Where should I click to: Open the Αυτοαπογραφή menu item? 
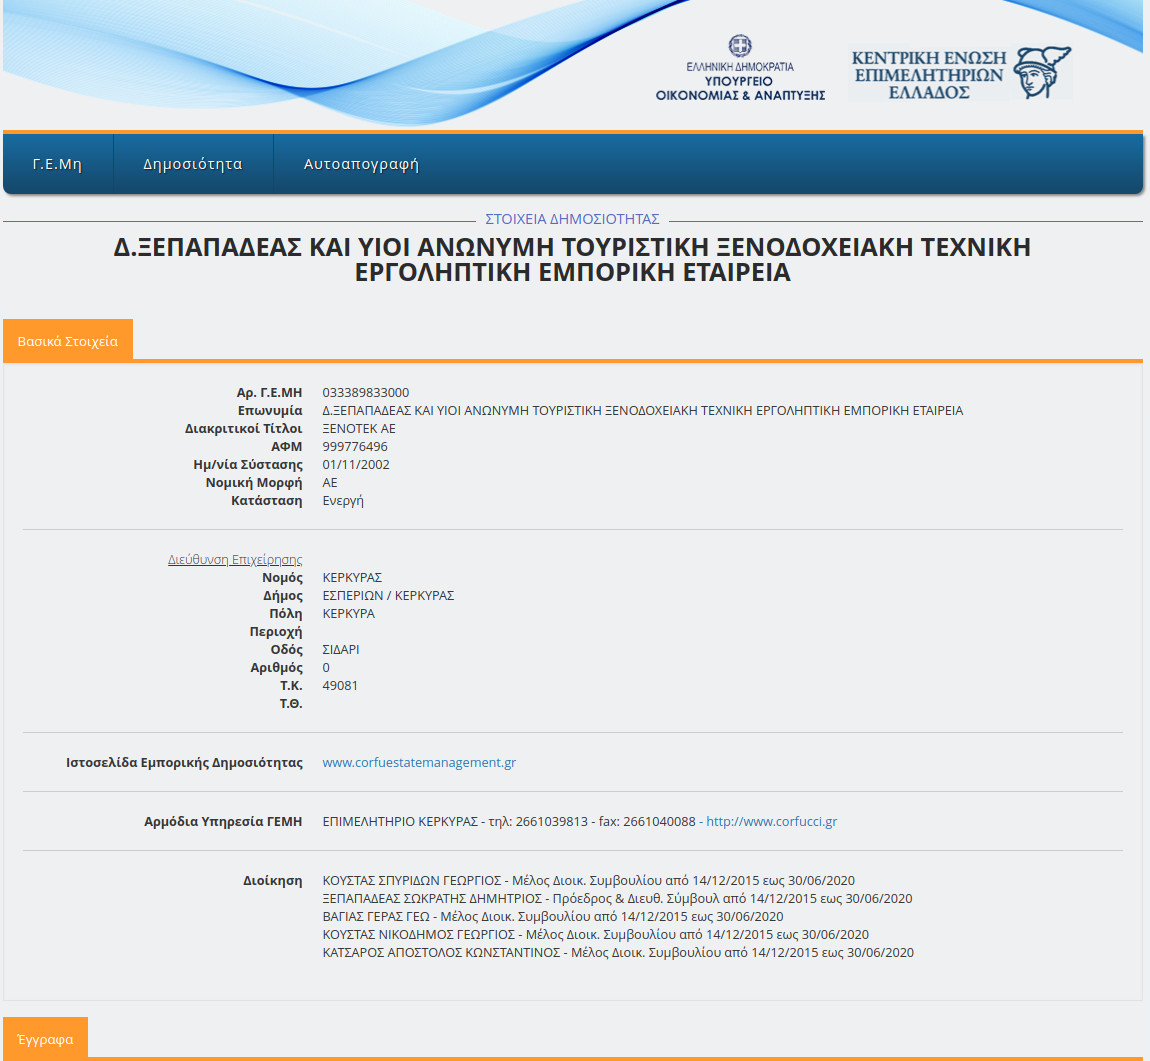(x=361, y=164)
